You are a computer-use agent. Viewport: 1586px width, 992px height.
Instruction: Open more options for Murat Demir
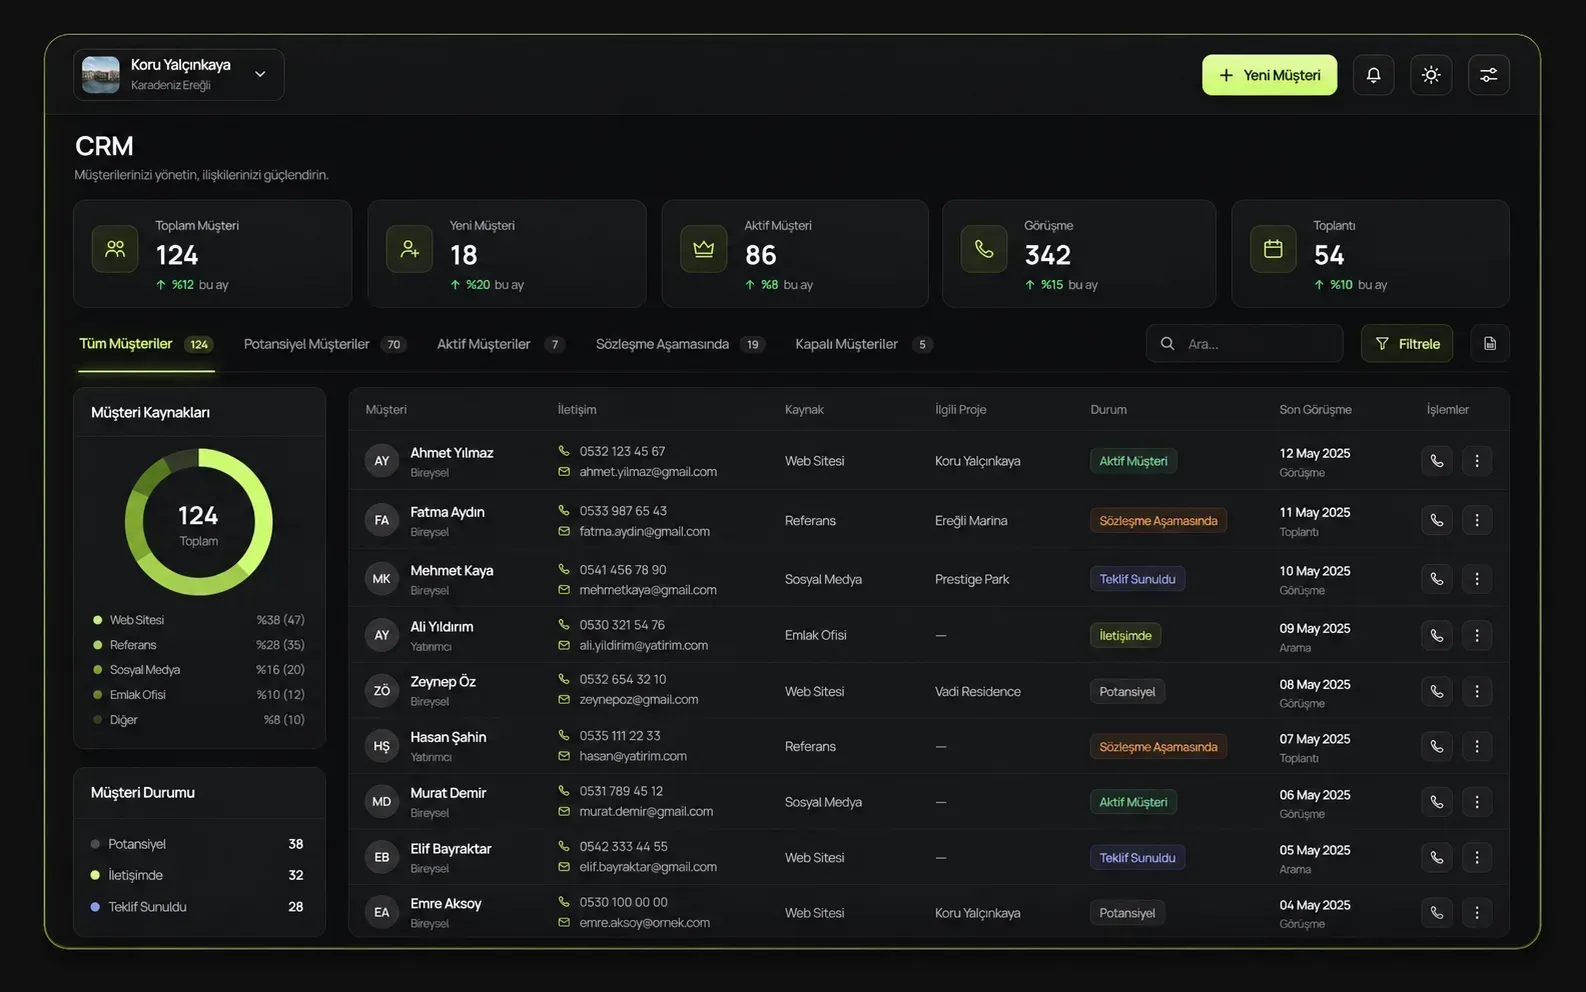click(1477, 802)
